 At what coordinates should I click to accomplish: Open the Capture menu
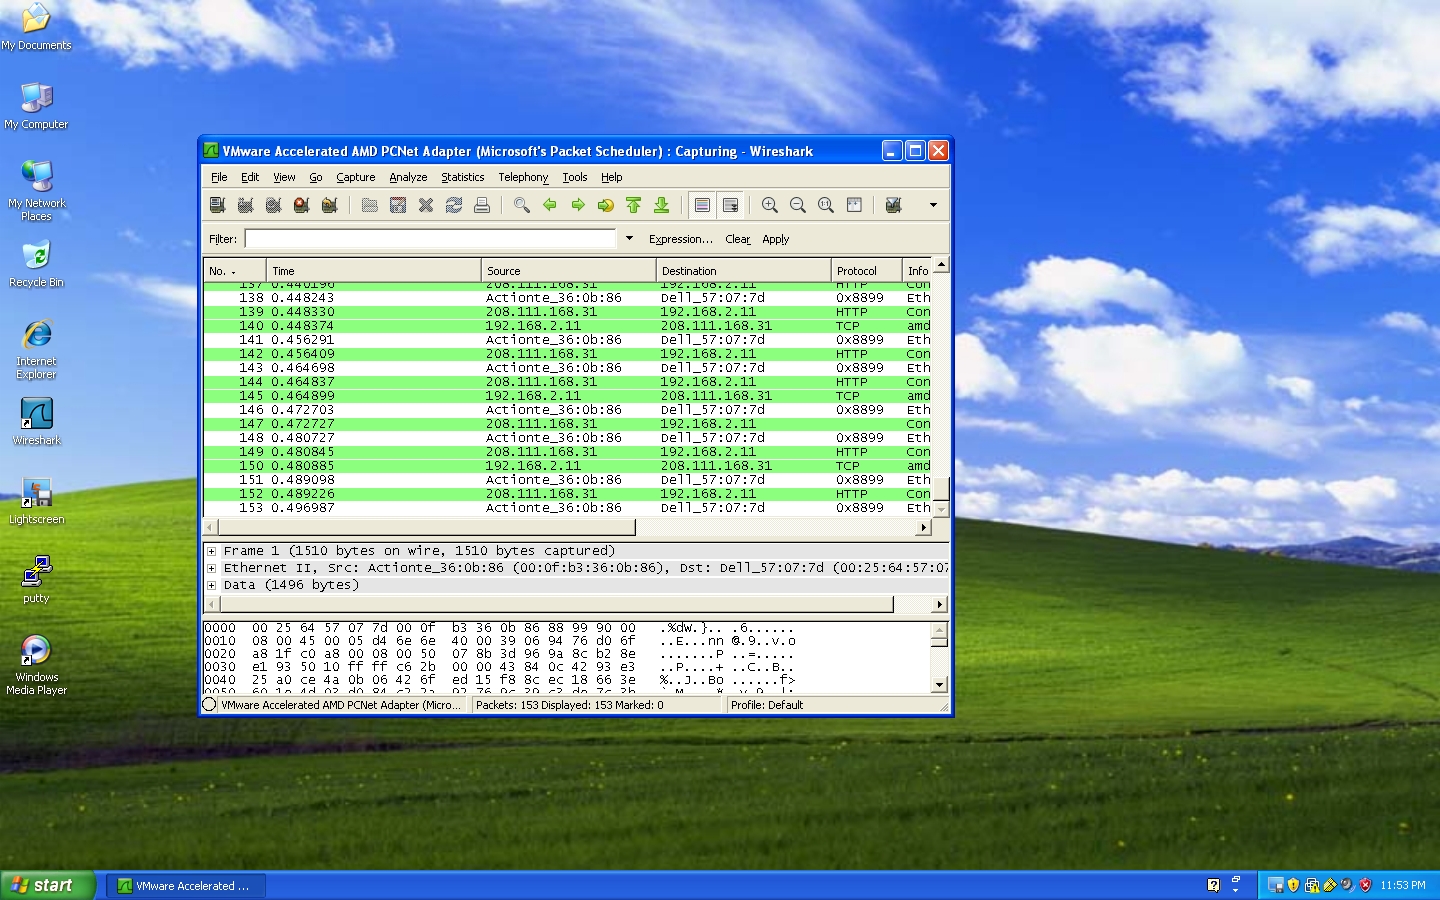pyautogui.click(x=355, y=177)
